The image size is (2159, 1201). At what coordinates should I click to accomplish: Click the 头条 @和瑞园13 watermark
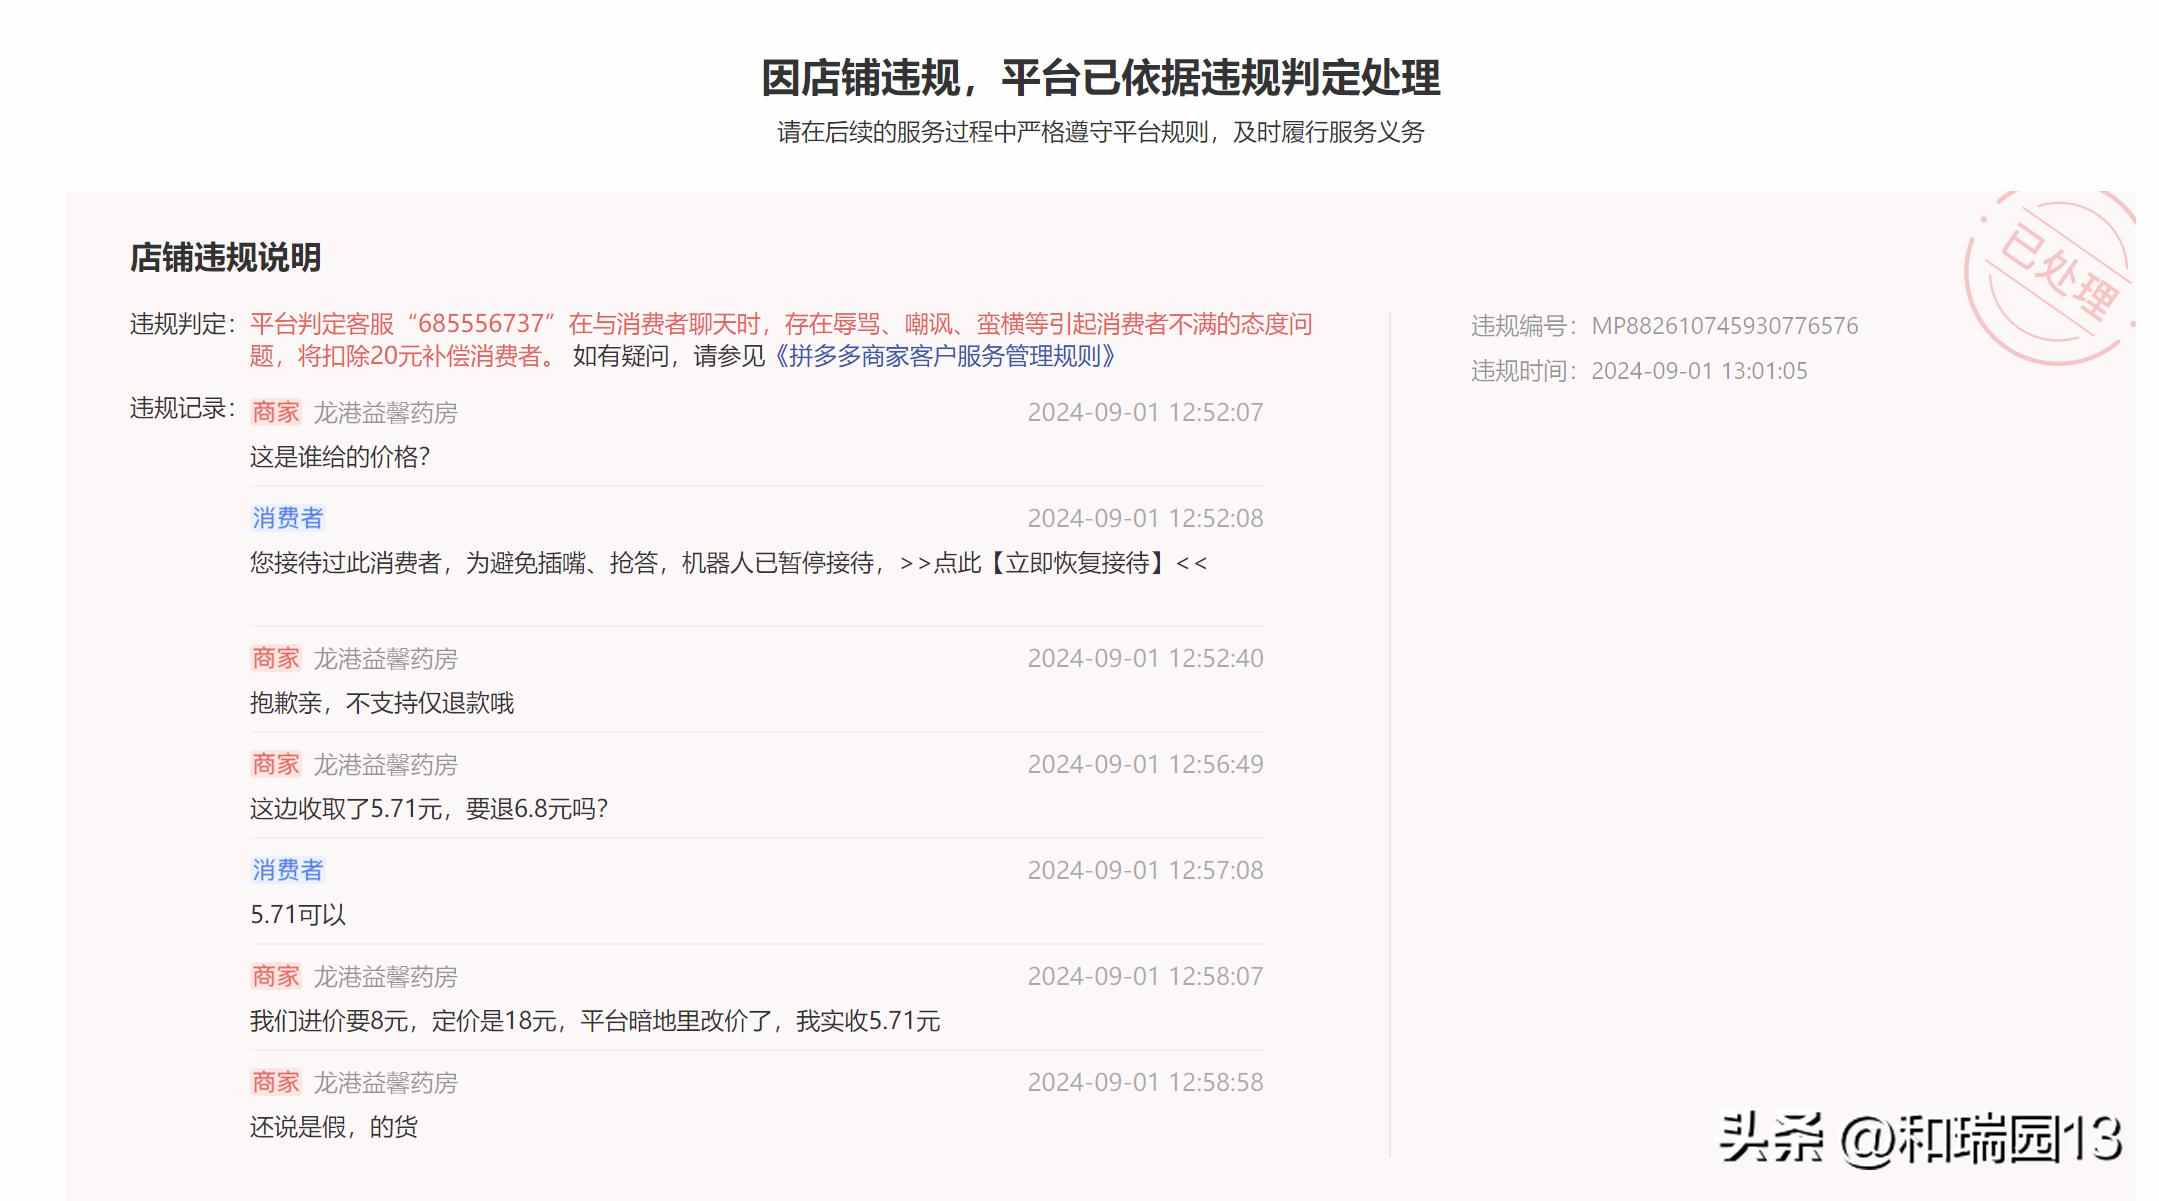point(1920,1139)
